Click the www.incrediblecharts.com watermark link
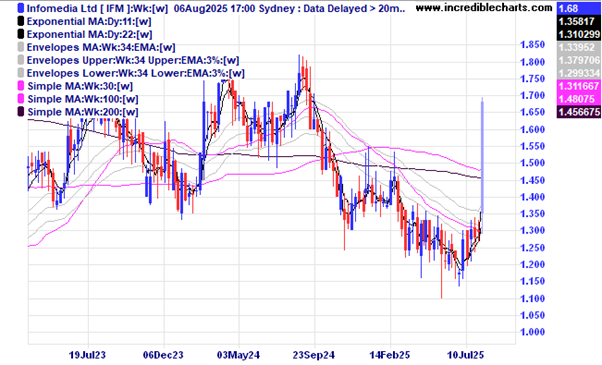This screenshot has width=602, height=365. (x=484, y=7)
